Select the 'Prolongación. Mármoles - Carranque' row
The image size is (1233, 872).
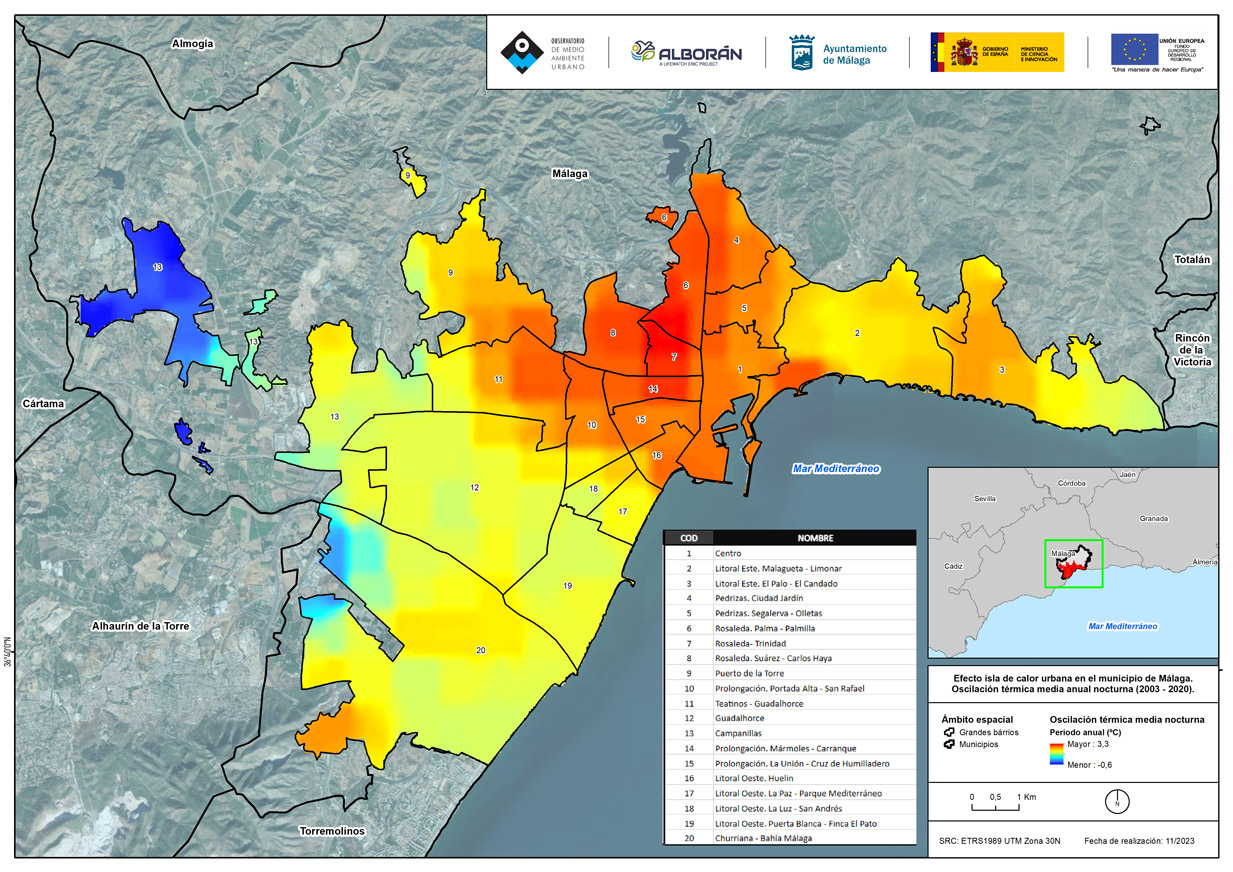790,748
